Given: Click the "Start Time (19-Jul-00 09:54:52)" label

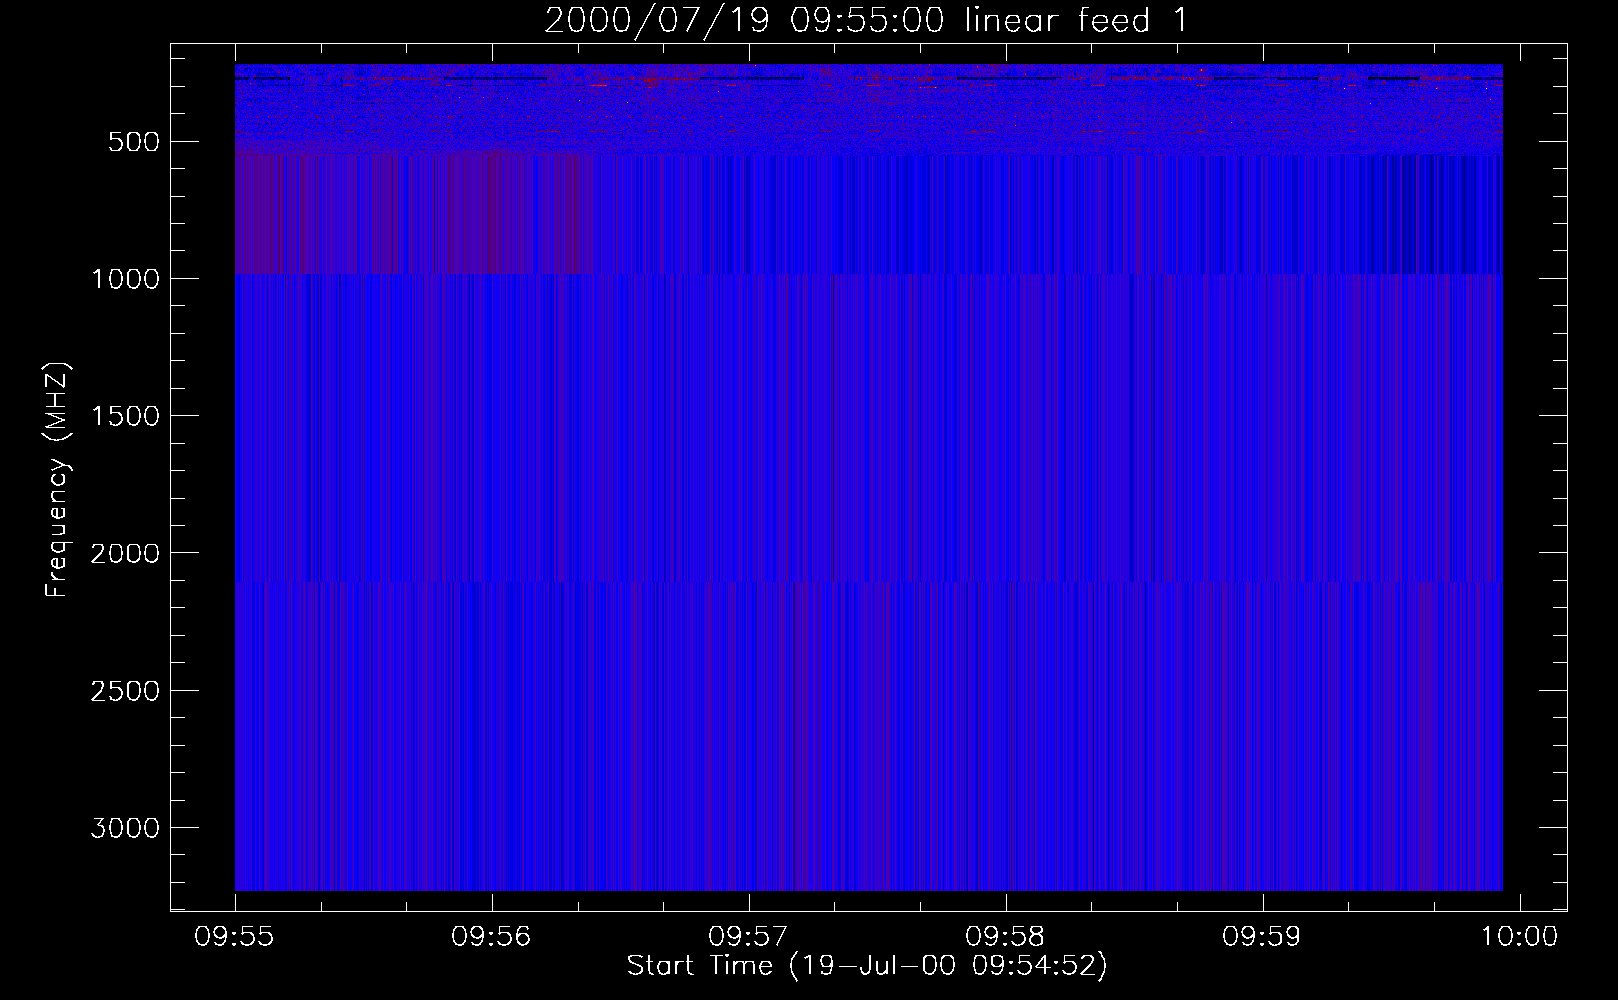Looking at the screenshot, I should pyautogui.click(x=867, y=966).
